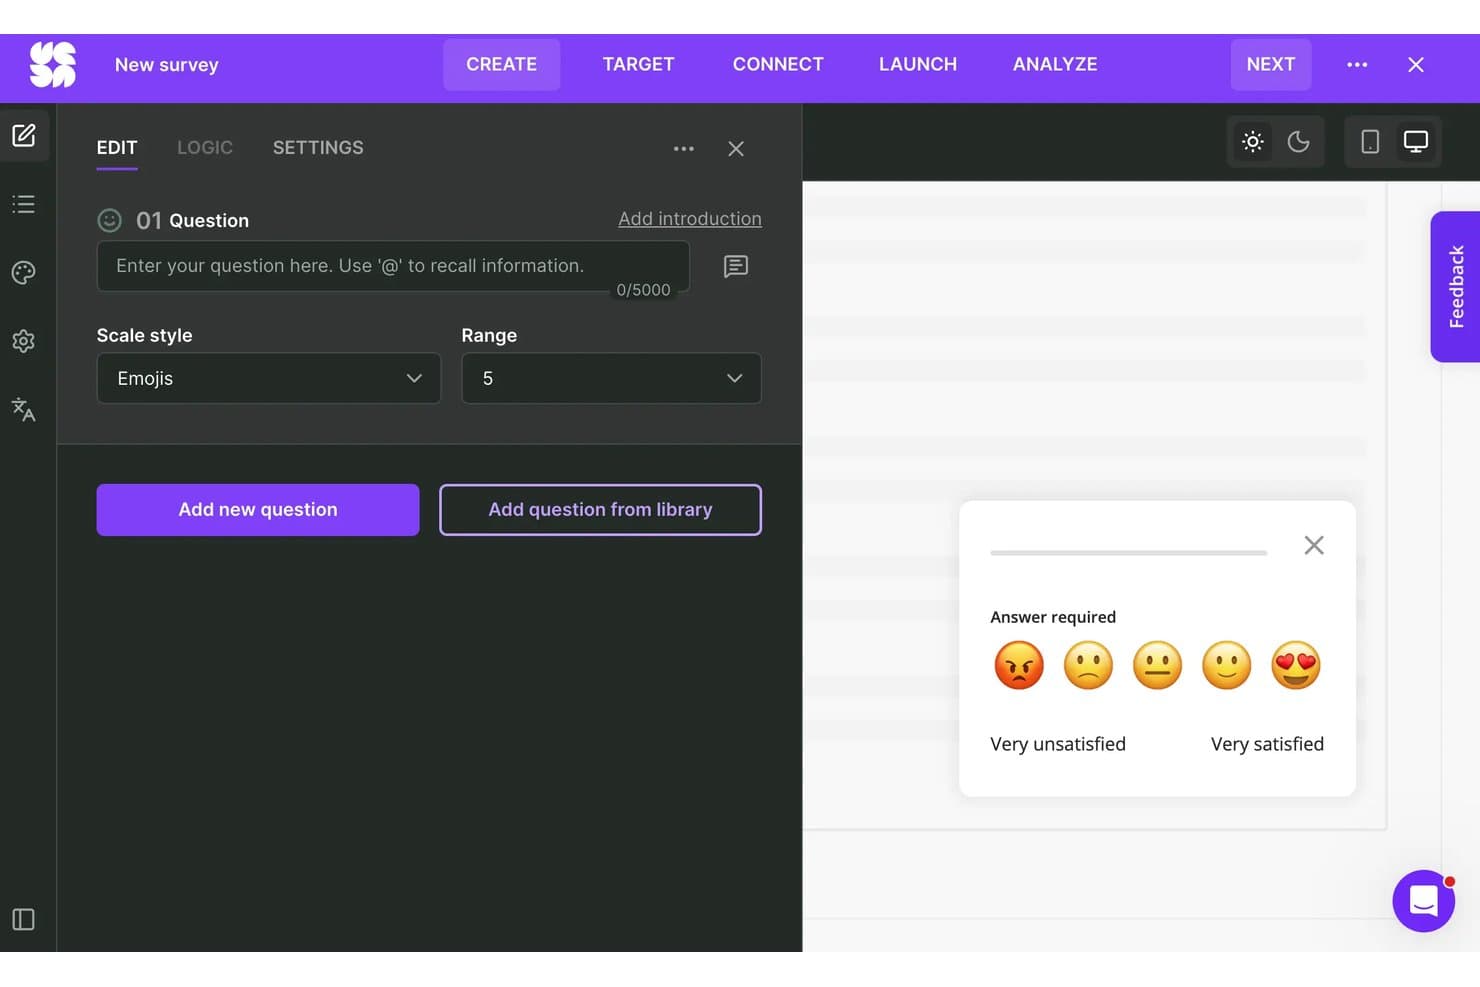Click the NEXT button
The height and width of the screenshot is (987, 1480).
1271,65
